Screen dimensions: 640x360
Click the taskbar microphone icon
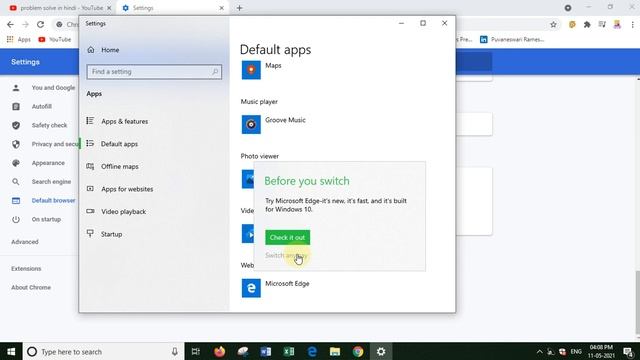tap(175, 351)
